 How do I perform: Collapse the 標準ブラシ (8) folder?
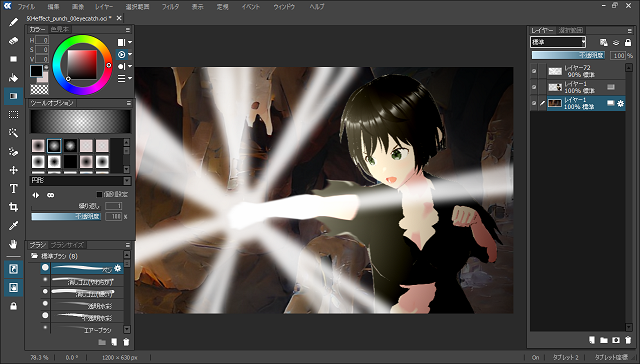(x=34, y=256)
